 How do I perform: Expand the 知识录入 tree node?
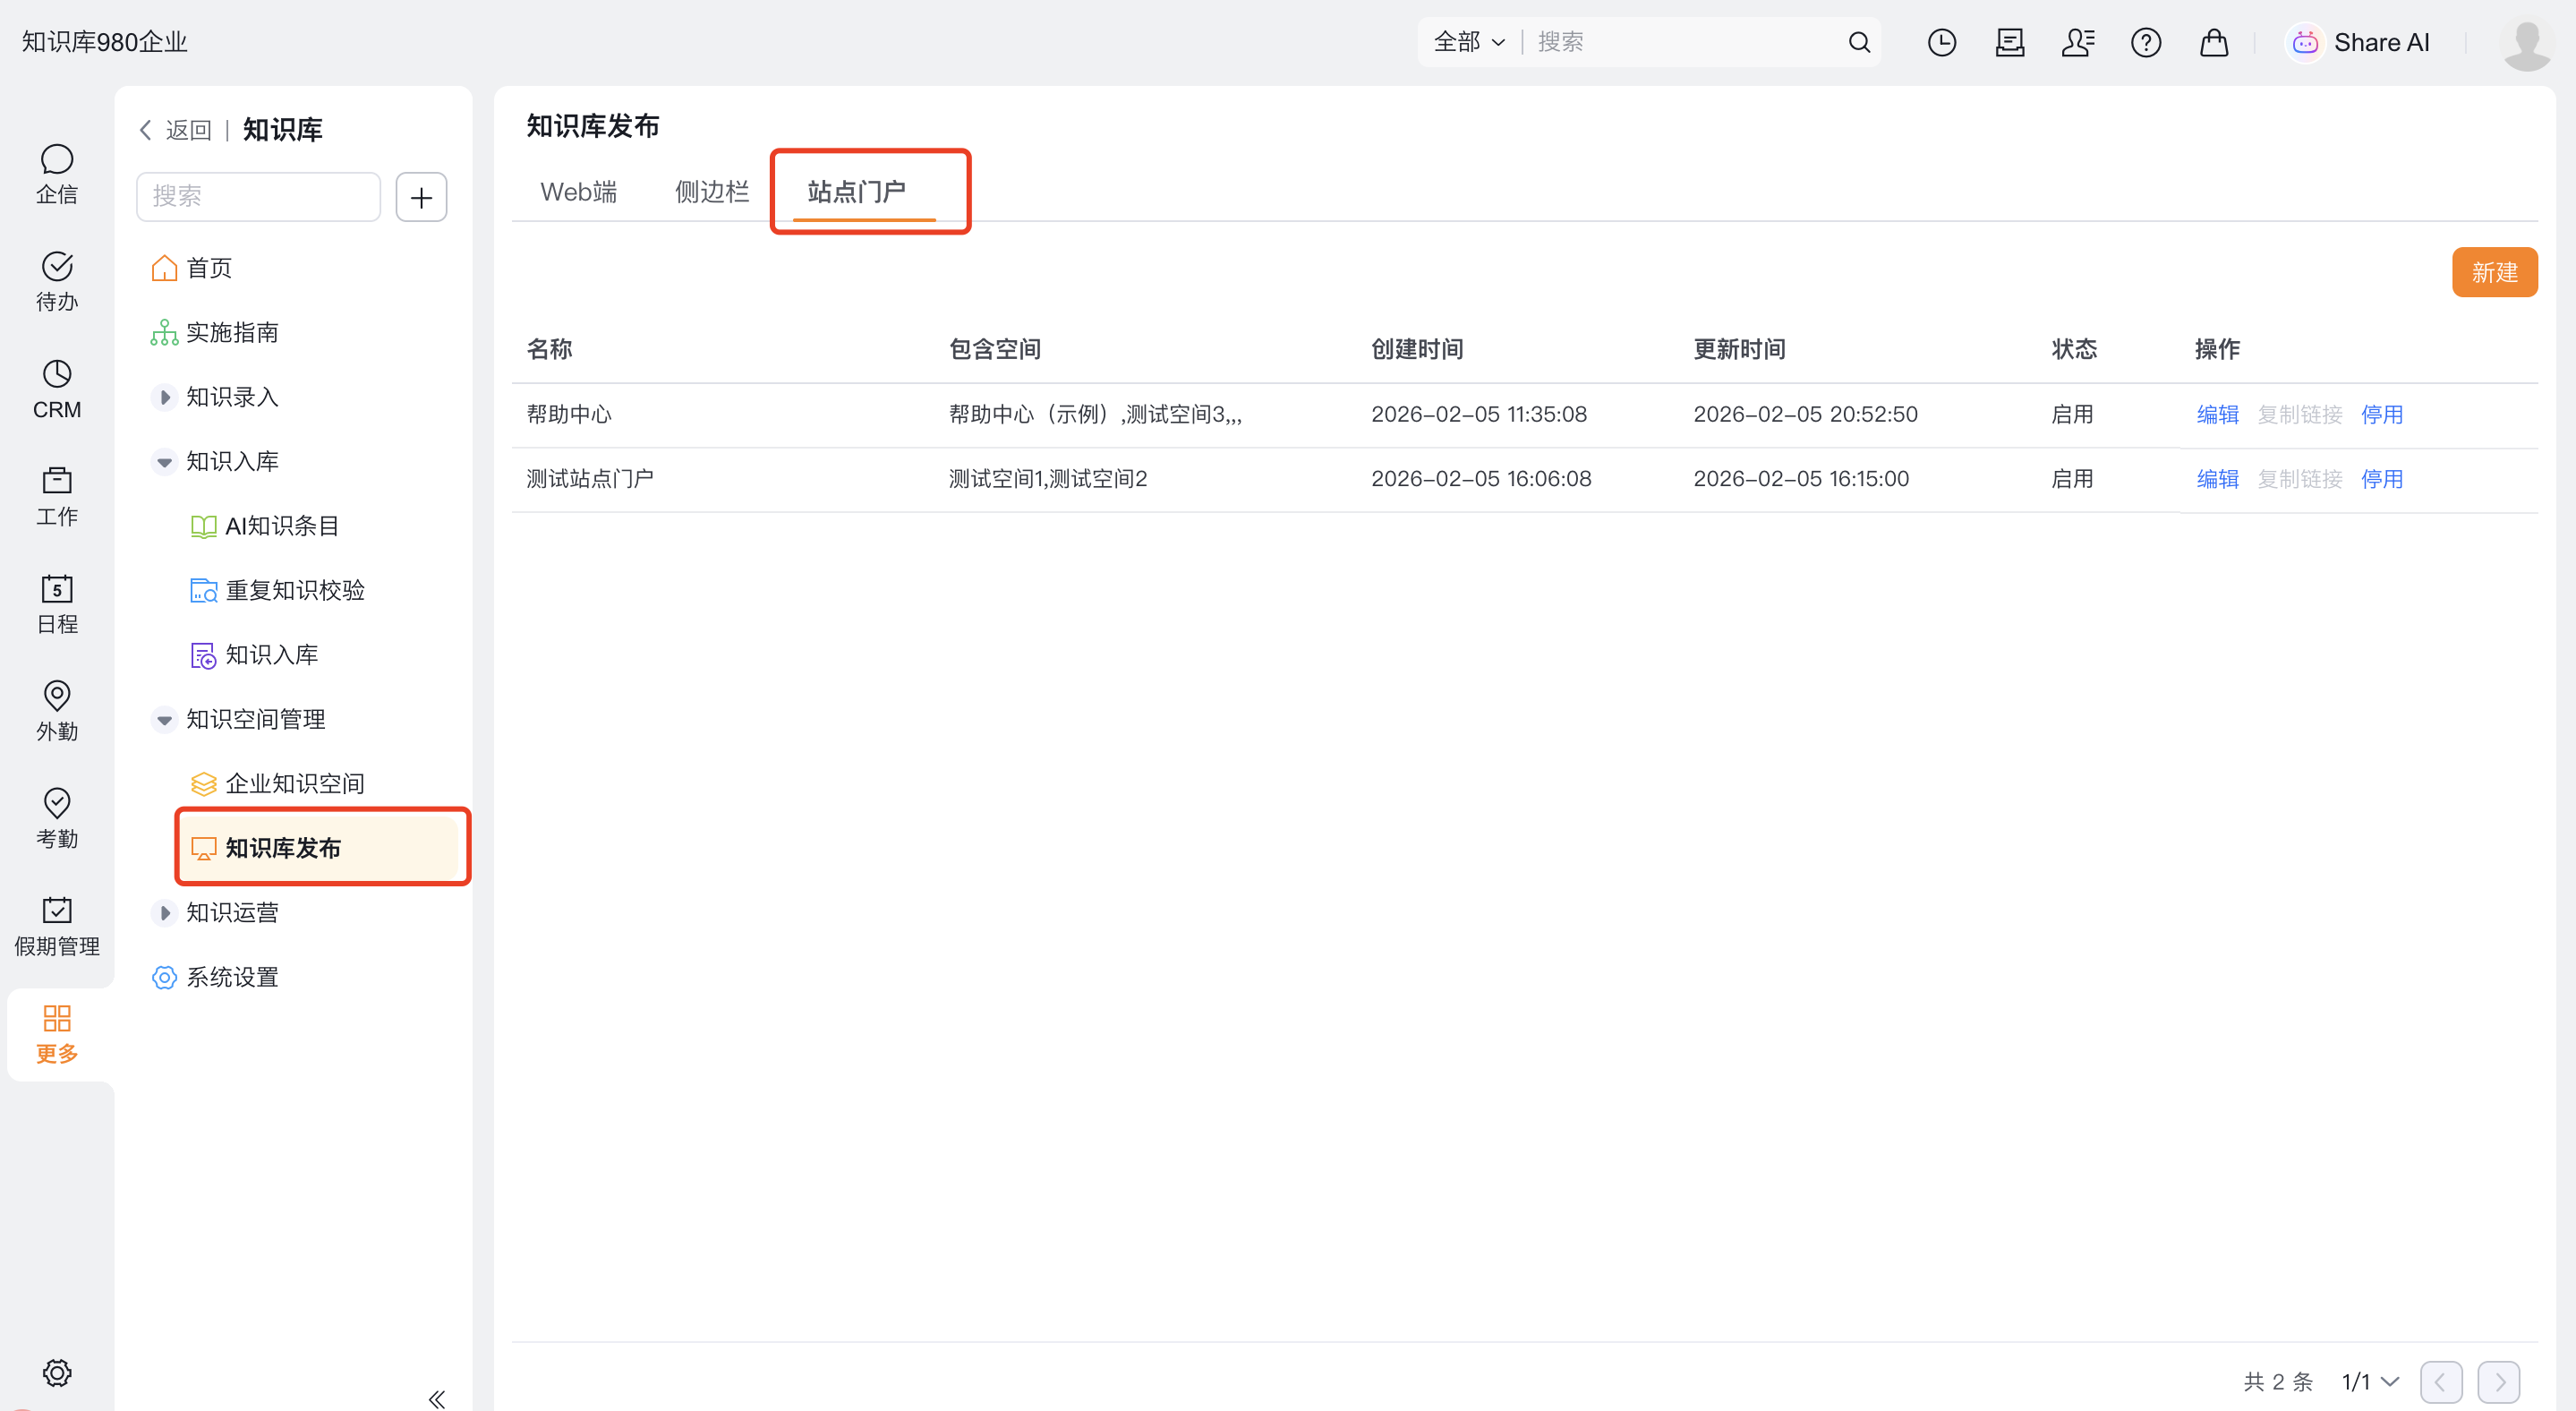pos(165,397)
